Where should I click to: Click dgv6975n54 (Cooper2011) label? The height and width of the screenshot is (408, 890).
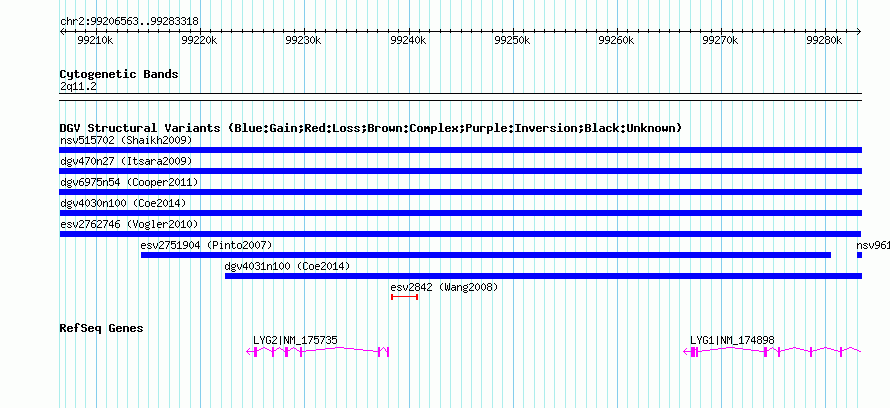click(x=129, y=182)
